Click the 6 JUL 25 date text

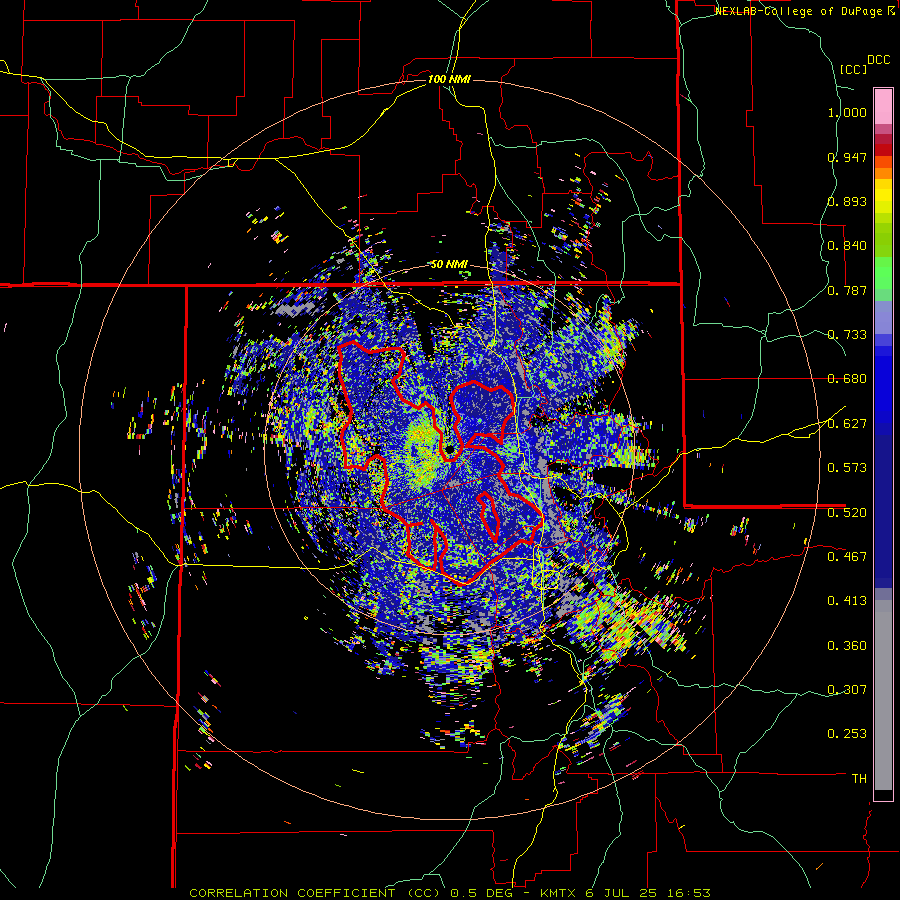click(623, 893)
